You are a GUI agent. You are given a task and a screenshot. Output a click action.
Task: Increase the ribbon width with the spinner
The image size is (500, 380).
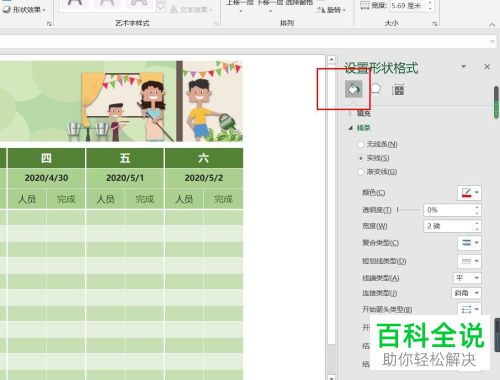click(x=430, y=3)
